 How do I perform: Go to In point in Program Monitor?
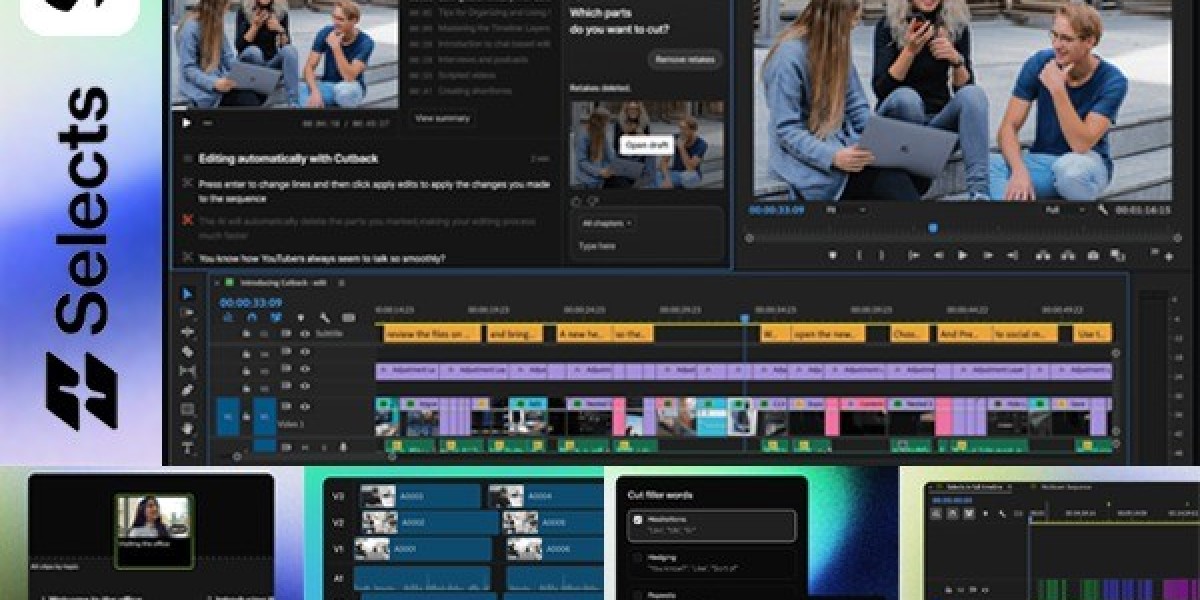coord(913,255)
